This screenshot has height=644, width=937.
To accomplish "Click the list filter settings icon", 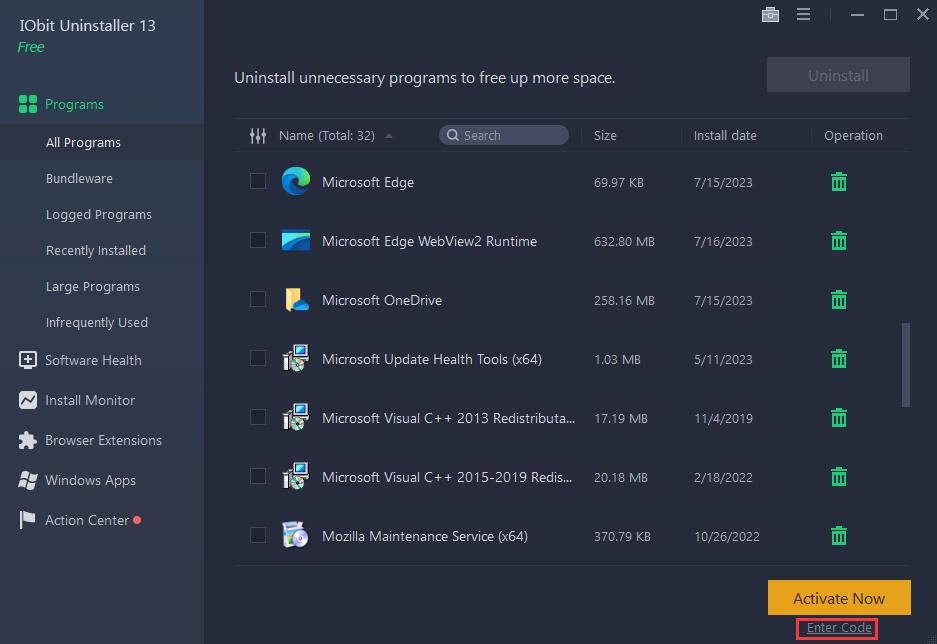I will (258, 136).
